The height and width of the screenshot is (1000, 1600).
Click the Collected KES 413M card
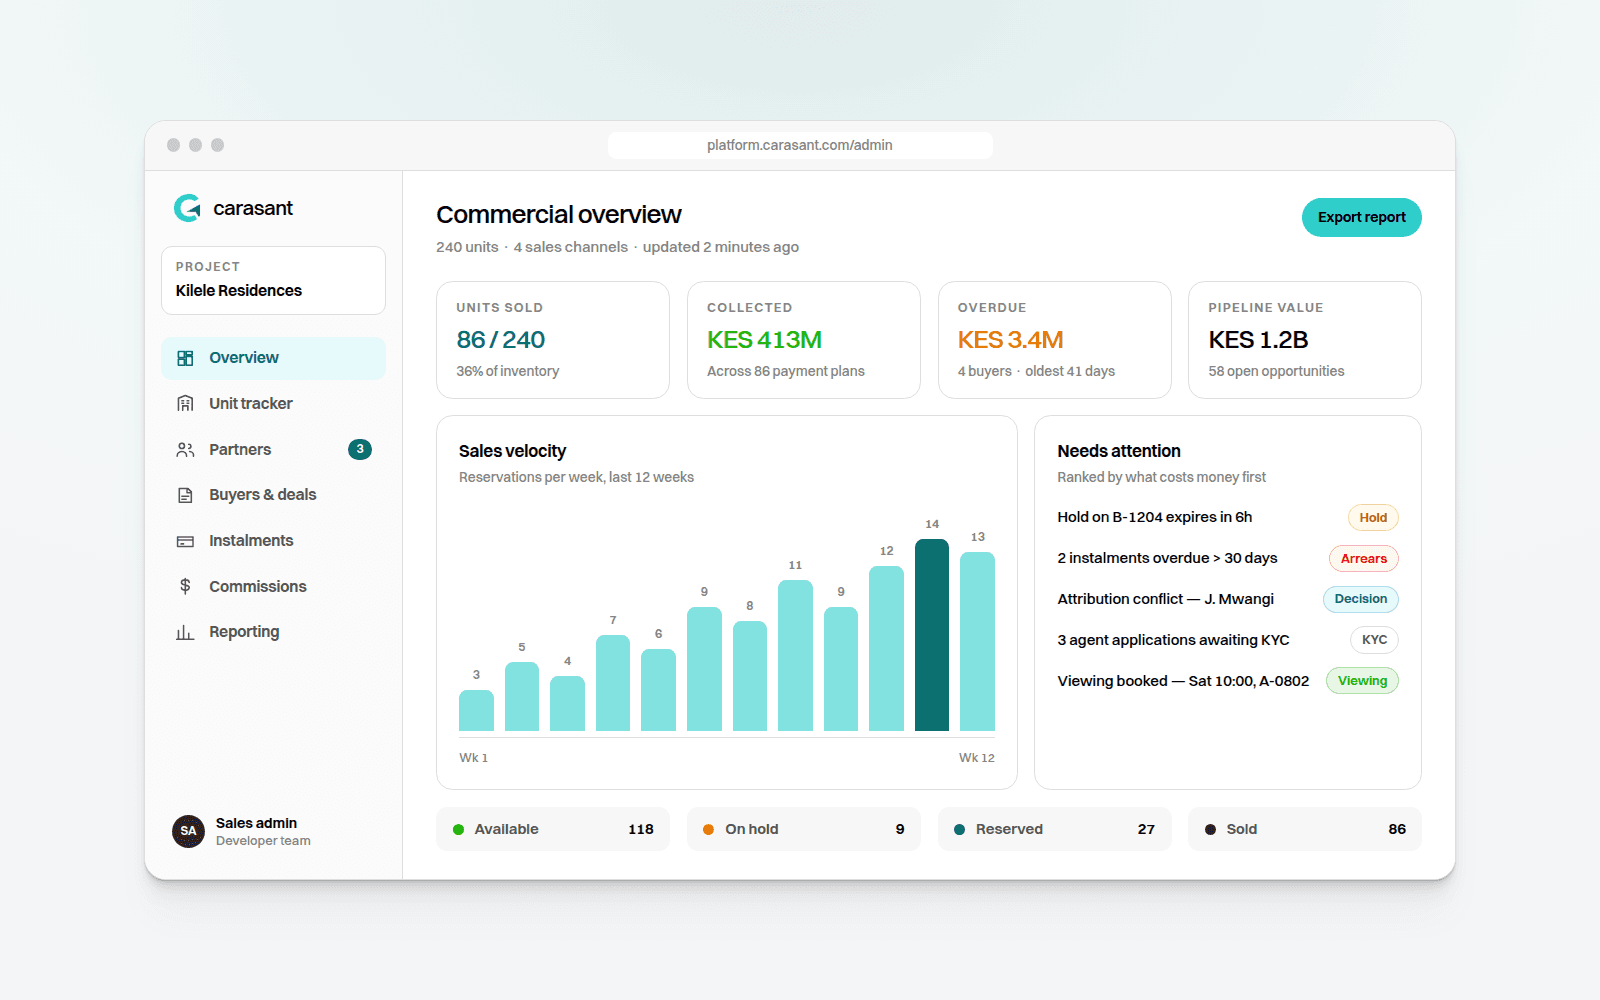click(804, 340)
